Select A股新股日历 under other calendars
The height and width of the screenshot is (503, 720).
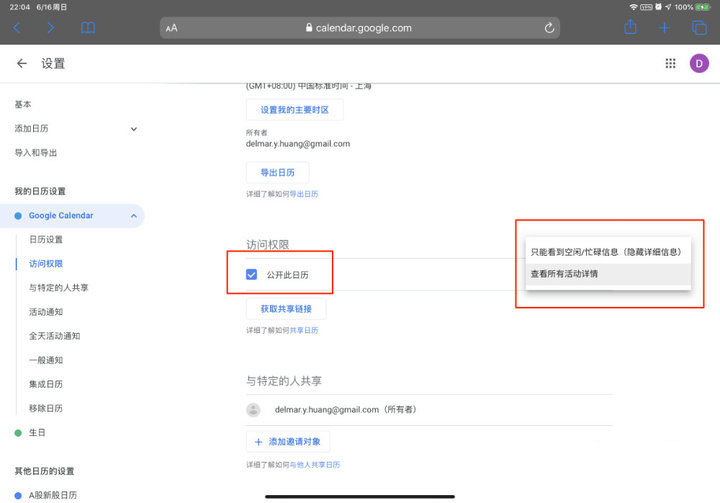point(53,495)
